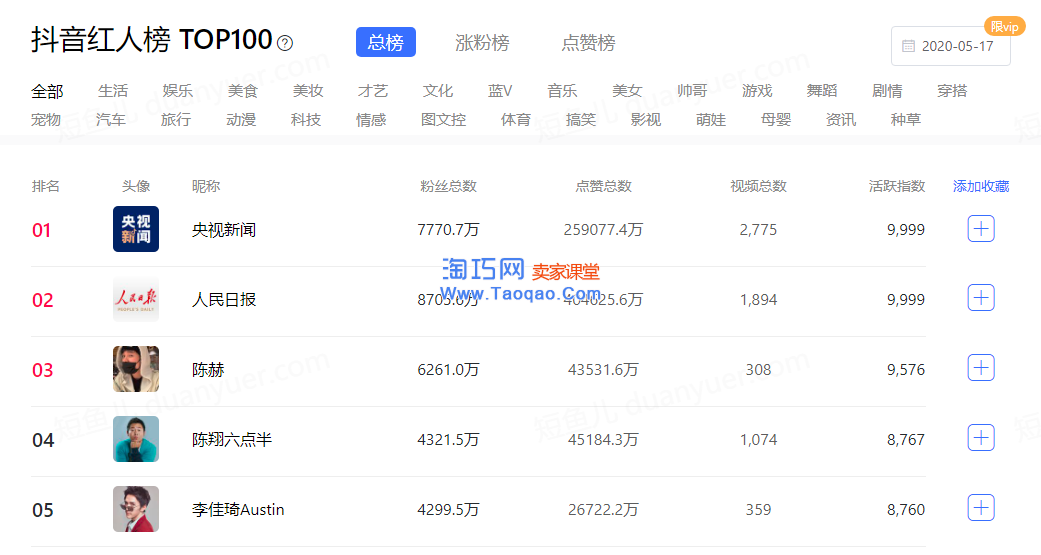Click the 活跃指数 column header
1041x555 pixels.
click(897, 187)
